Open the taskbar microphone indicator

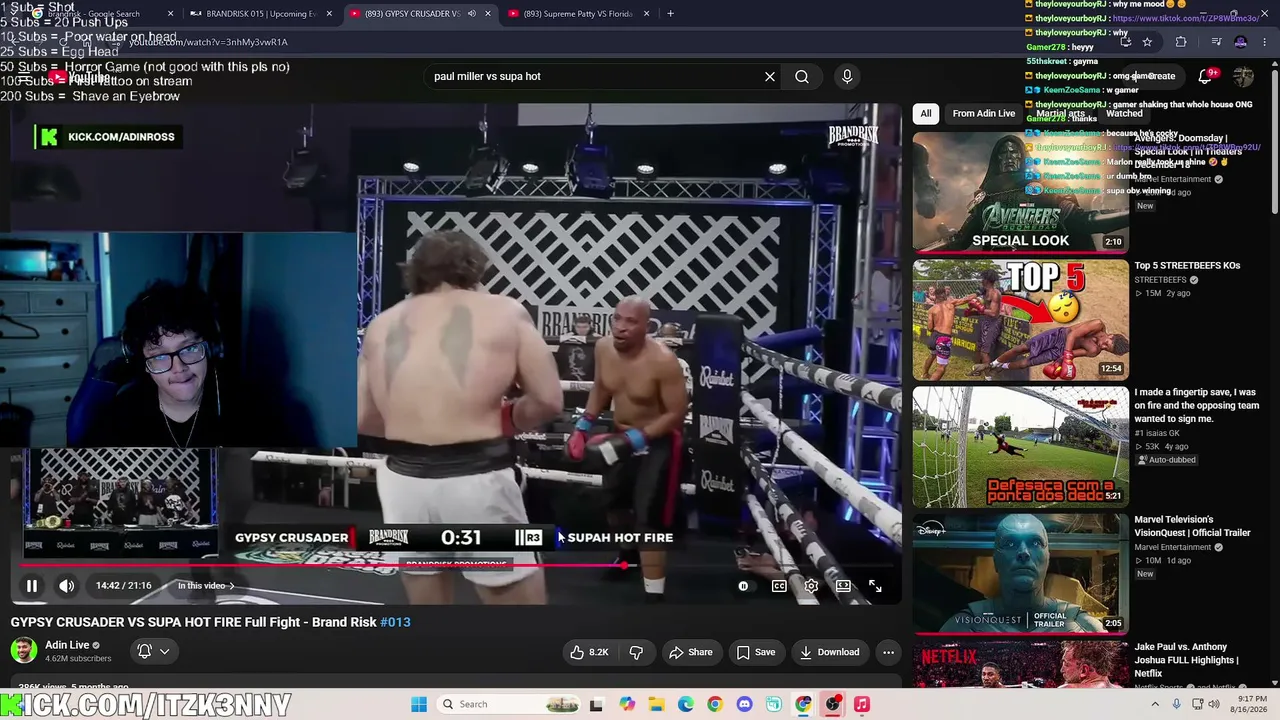click(1178, 704)
